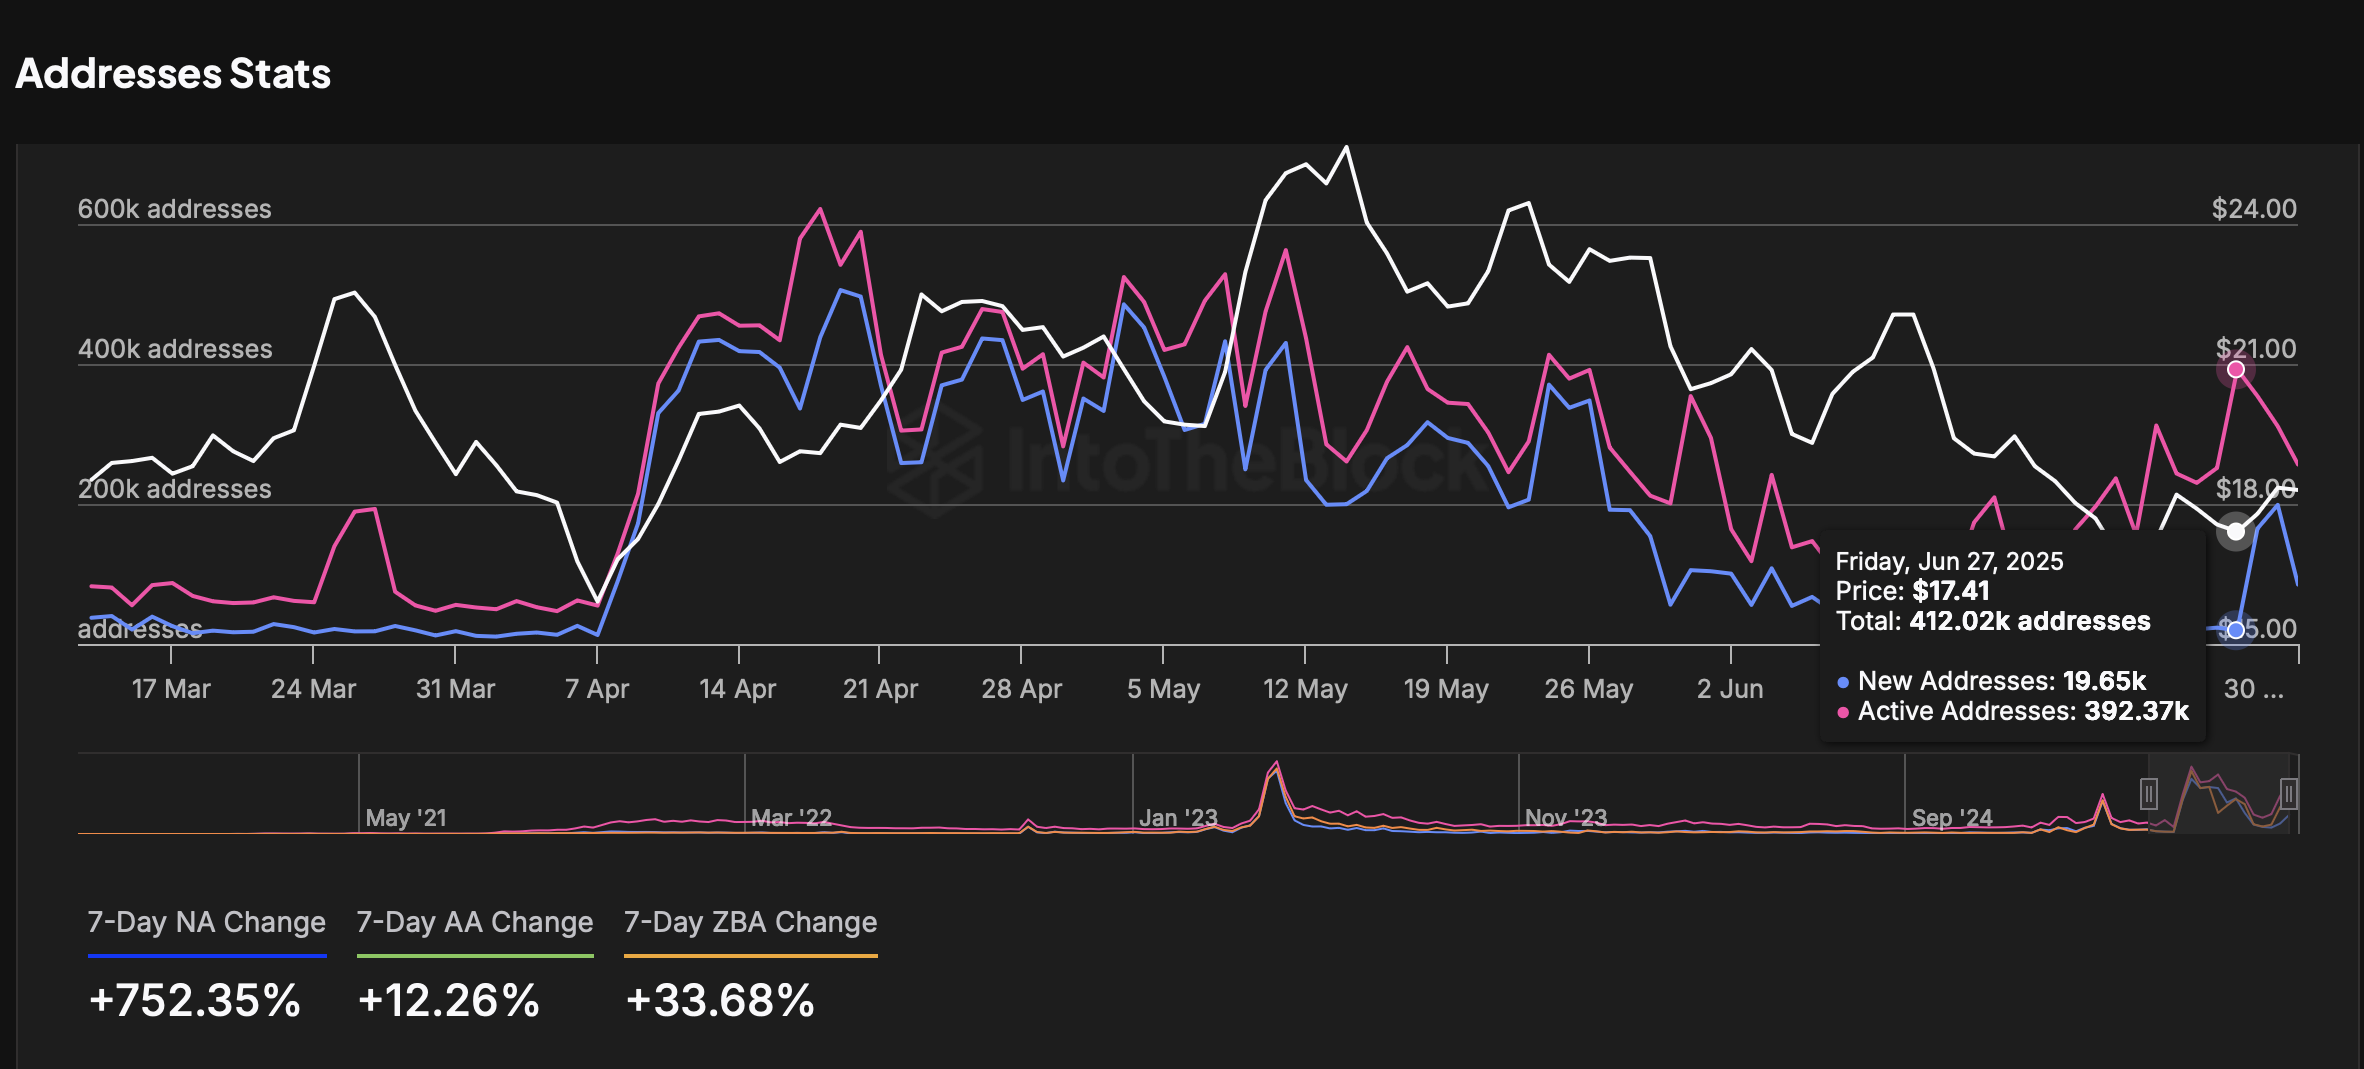Click the +12.26% value

[x=449, y=1001]
